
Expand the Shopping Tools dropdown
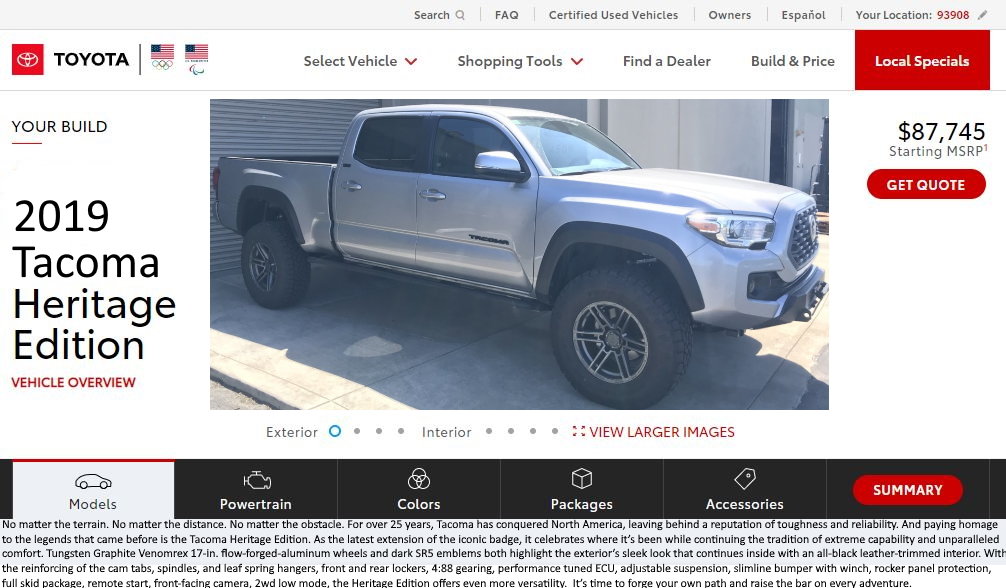coord(520,61)
